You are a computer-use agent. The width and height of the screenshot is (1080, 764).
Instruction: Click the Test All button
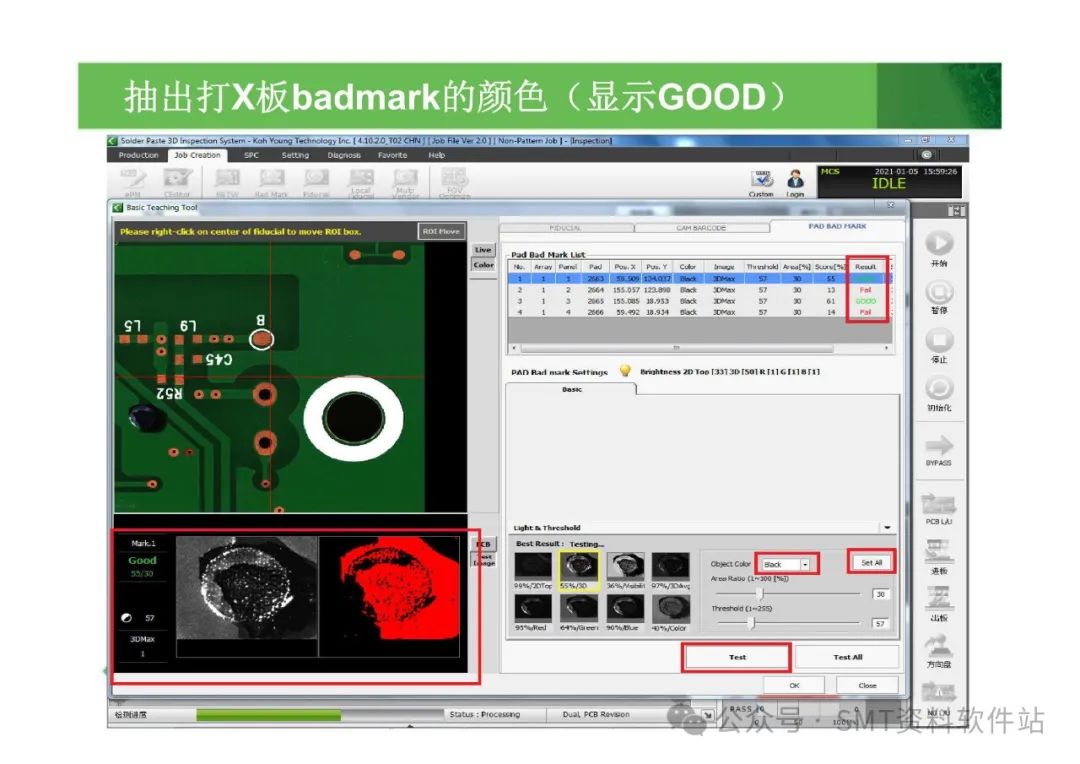click(x=848, y=657)
